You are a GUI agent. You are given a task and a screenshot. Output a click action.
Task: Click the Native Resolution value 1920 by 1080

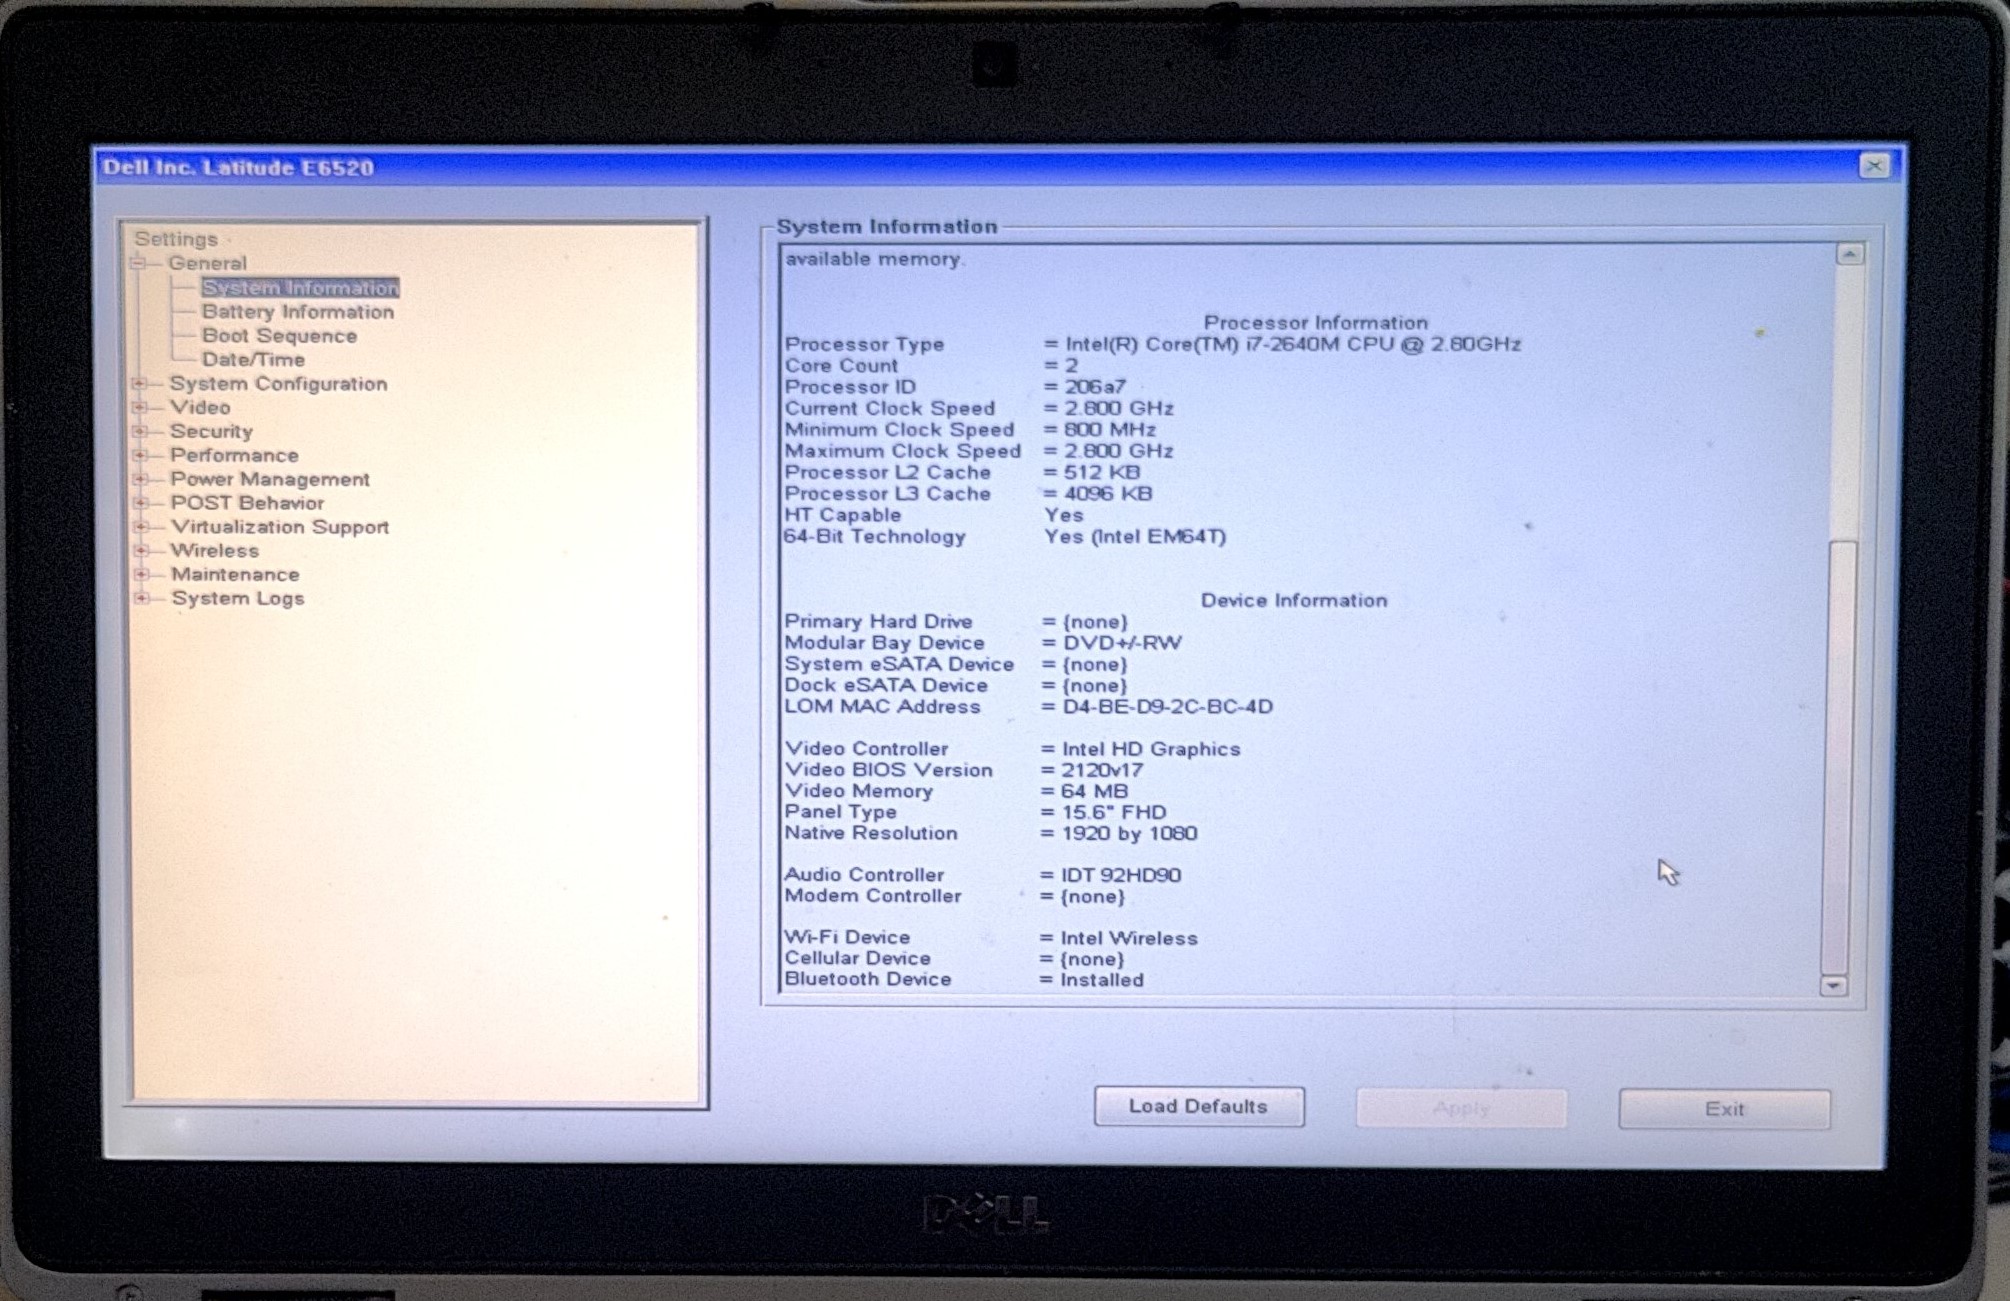[1129, 834]
